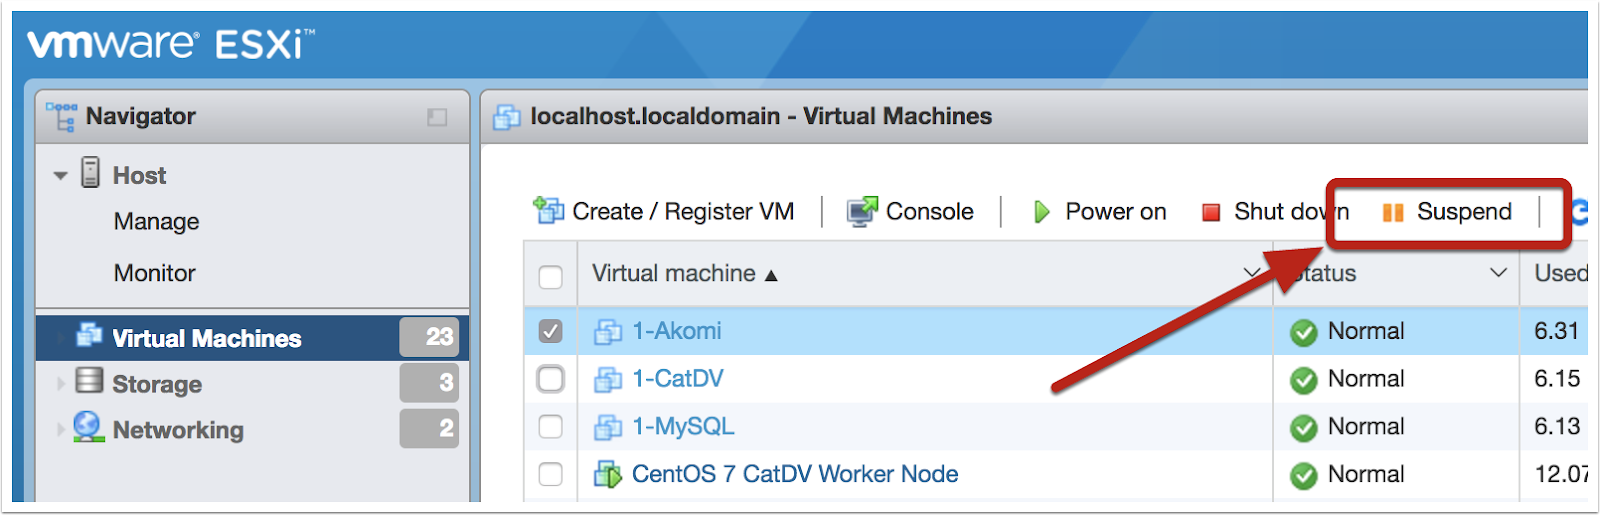Click Normal status text for 1-MySQL
The image size is (1600, 515).
point(1366,427)
